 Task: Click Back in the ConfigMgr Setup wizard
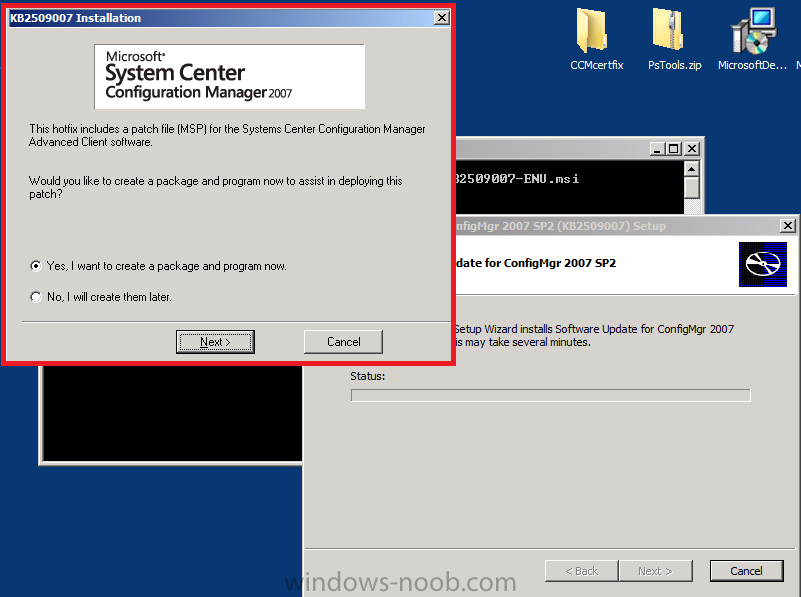pyautogui.click(x=581, y=571)
